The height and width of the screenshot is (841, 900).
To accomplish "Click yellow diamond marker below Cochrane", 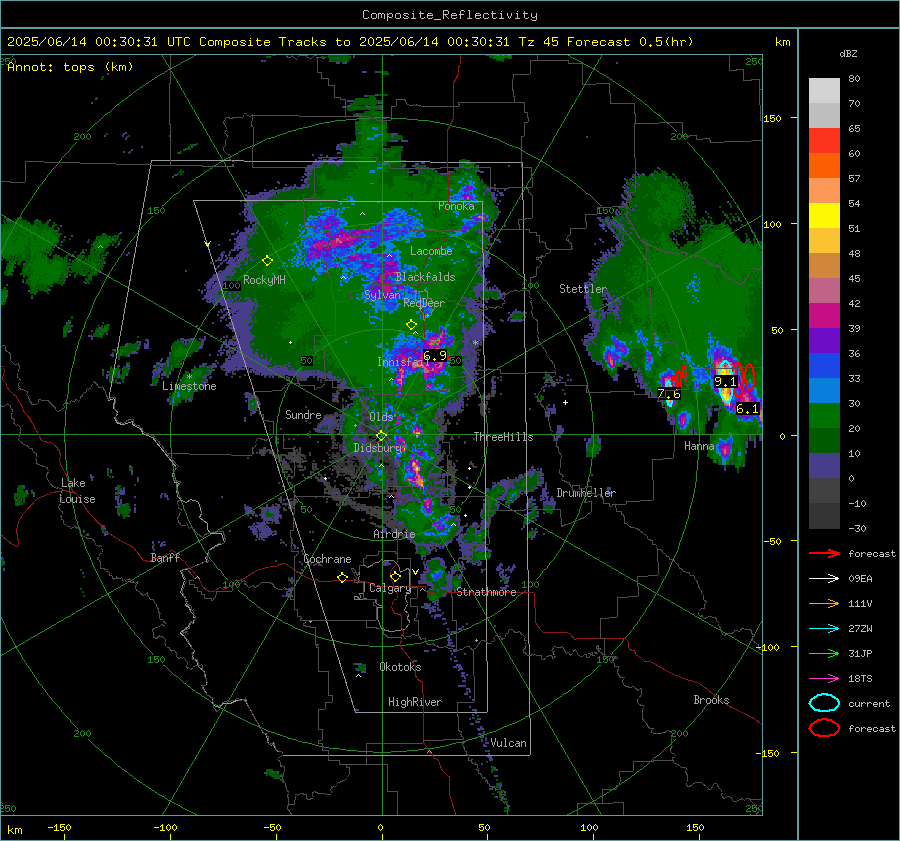I will tap(343, 577).
